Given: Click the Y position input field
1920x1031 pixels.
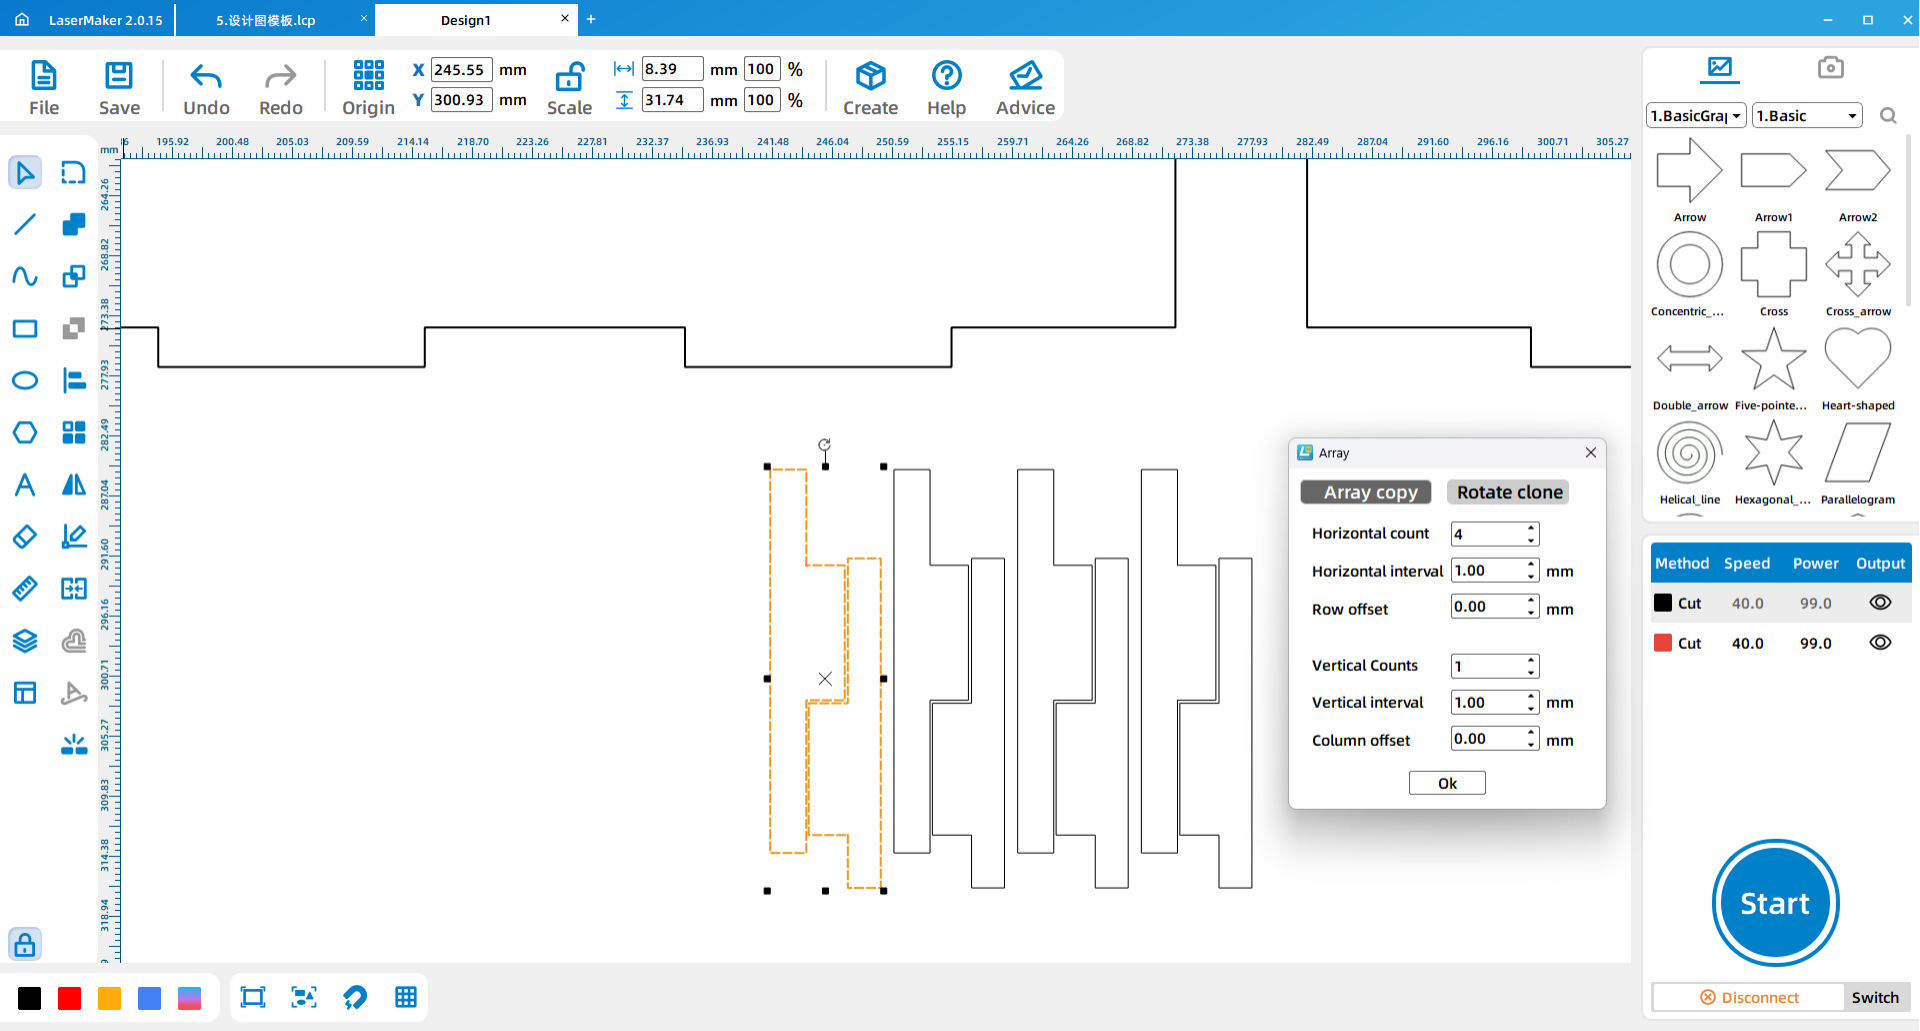Looking at the screenshot, I should pyautogui.click(x=461, y=100).
